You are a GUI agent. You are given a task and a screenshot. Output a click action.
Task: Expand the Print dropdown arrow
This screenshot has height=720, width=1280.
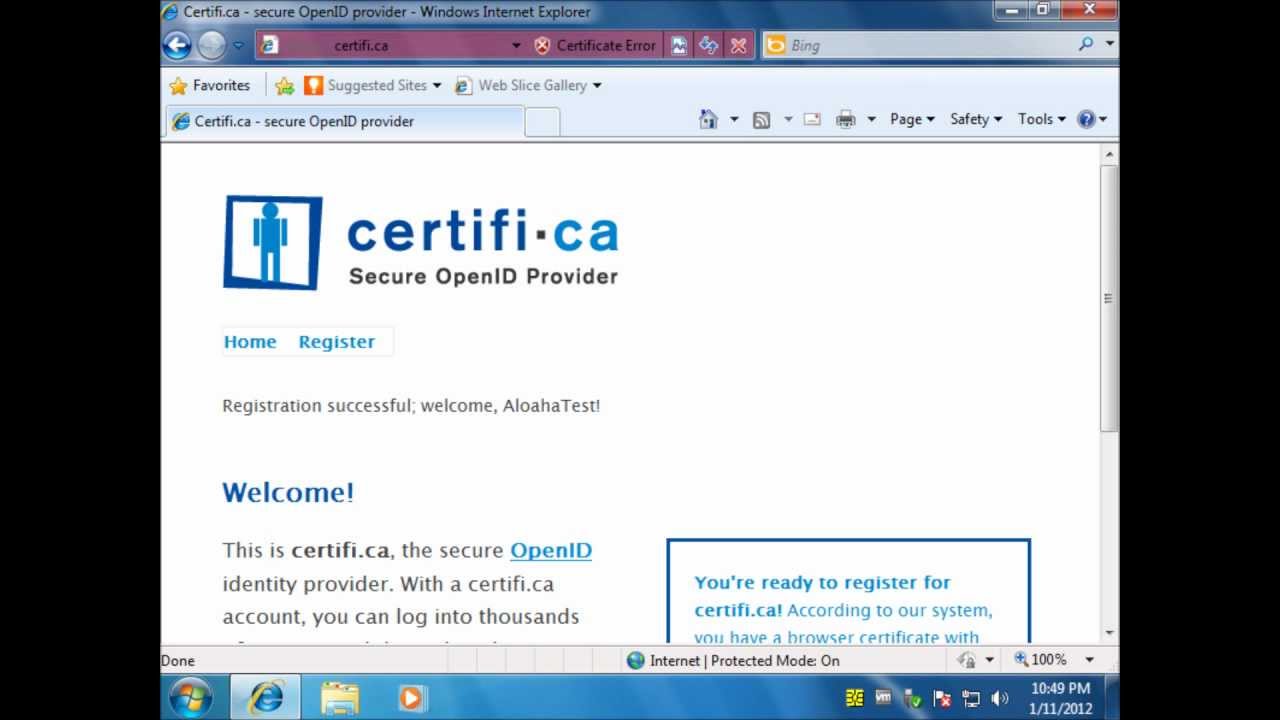click(x=871, y=120)
